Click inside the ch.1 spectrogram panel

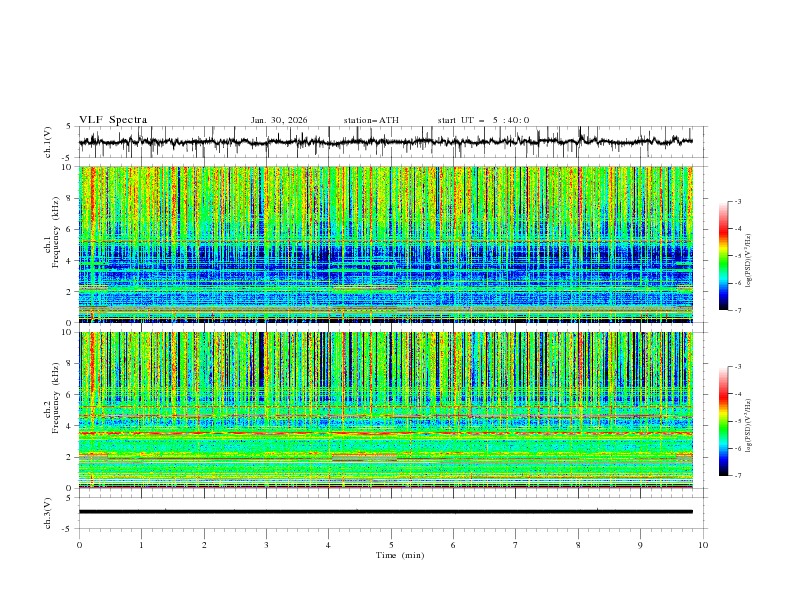click(x=385, y=244)
